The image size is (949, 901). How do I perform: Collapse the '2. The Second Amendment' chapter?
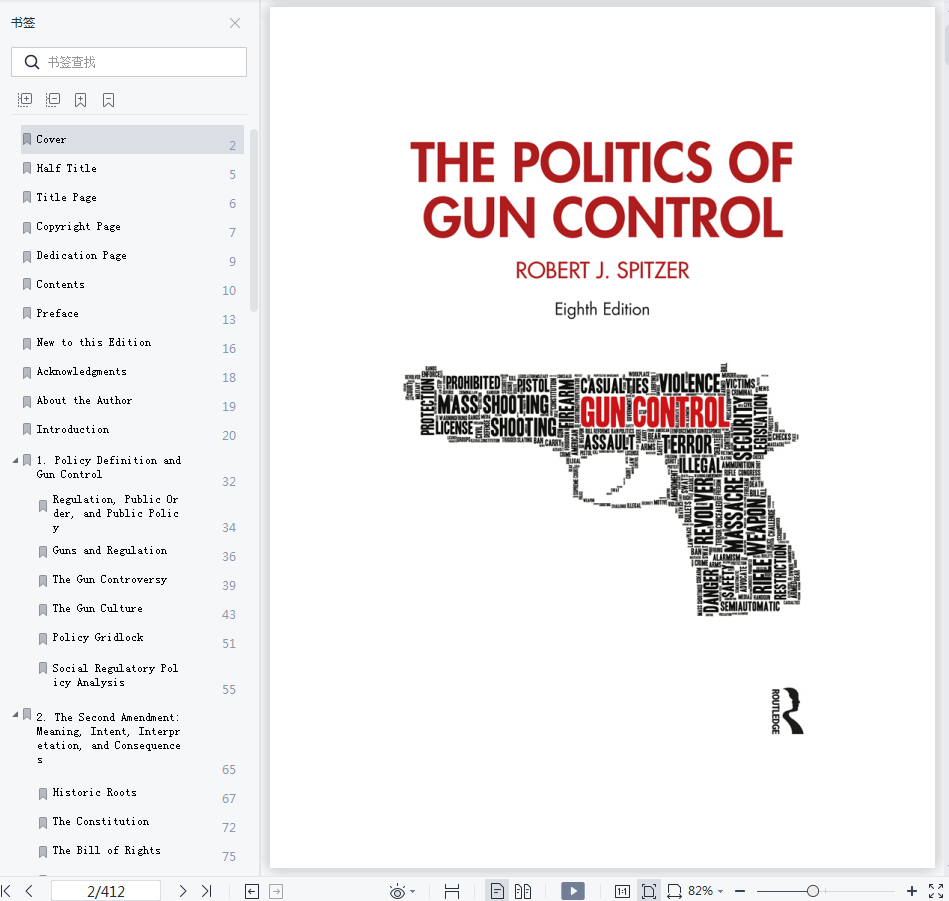(15, 715)
